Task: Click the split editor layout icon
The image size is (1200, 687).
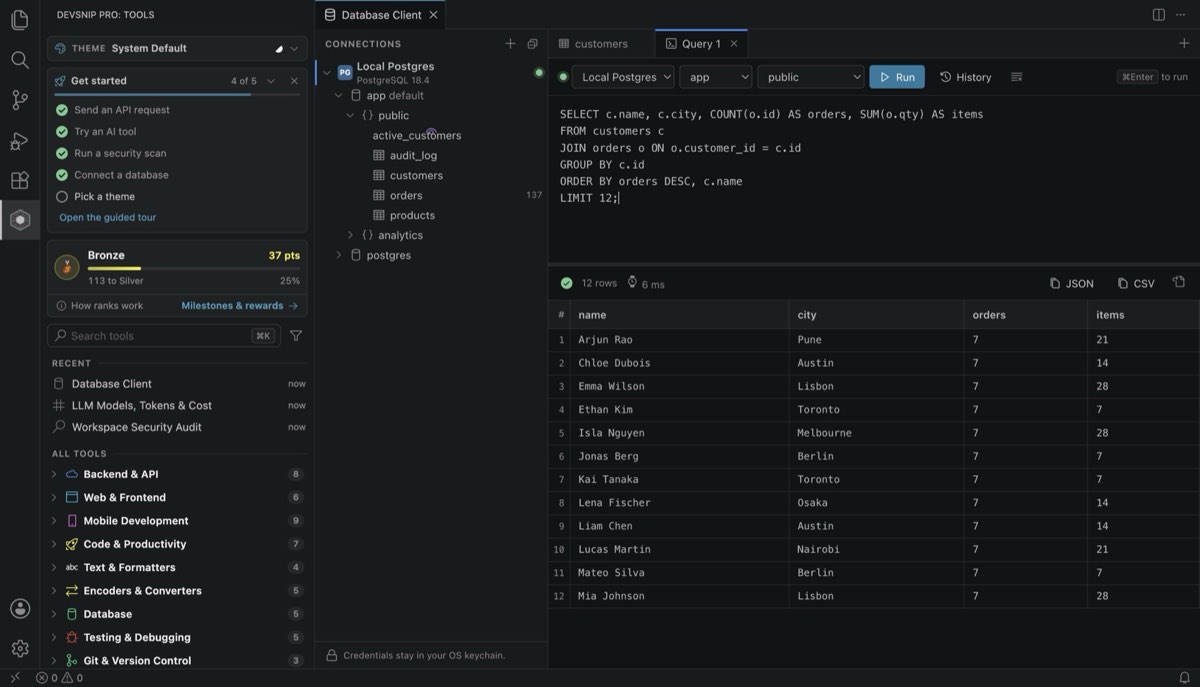Action: [x=1158, y=15]
